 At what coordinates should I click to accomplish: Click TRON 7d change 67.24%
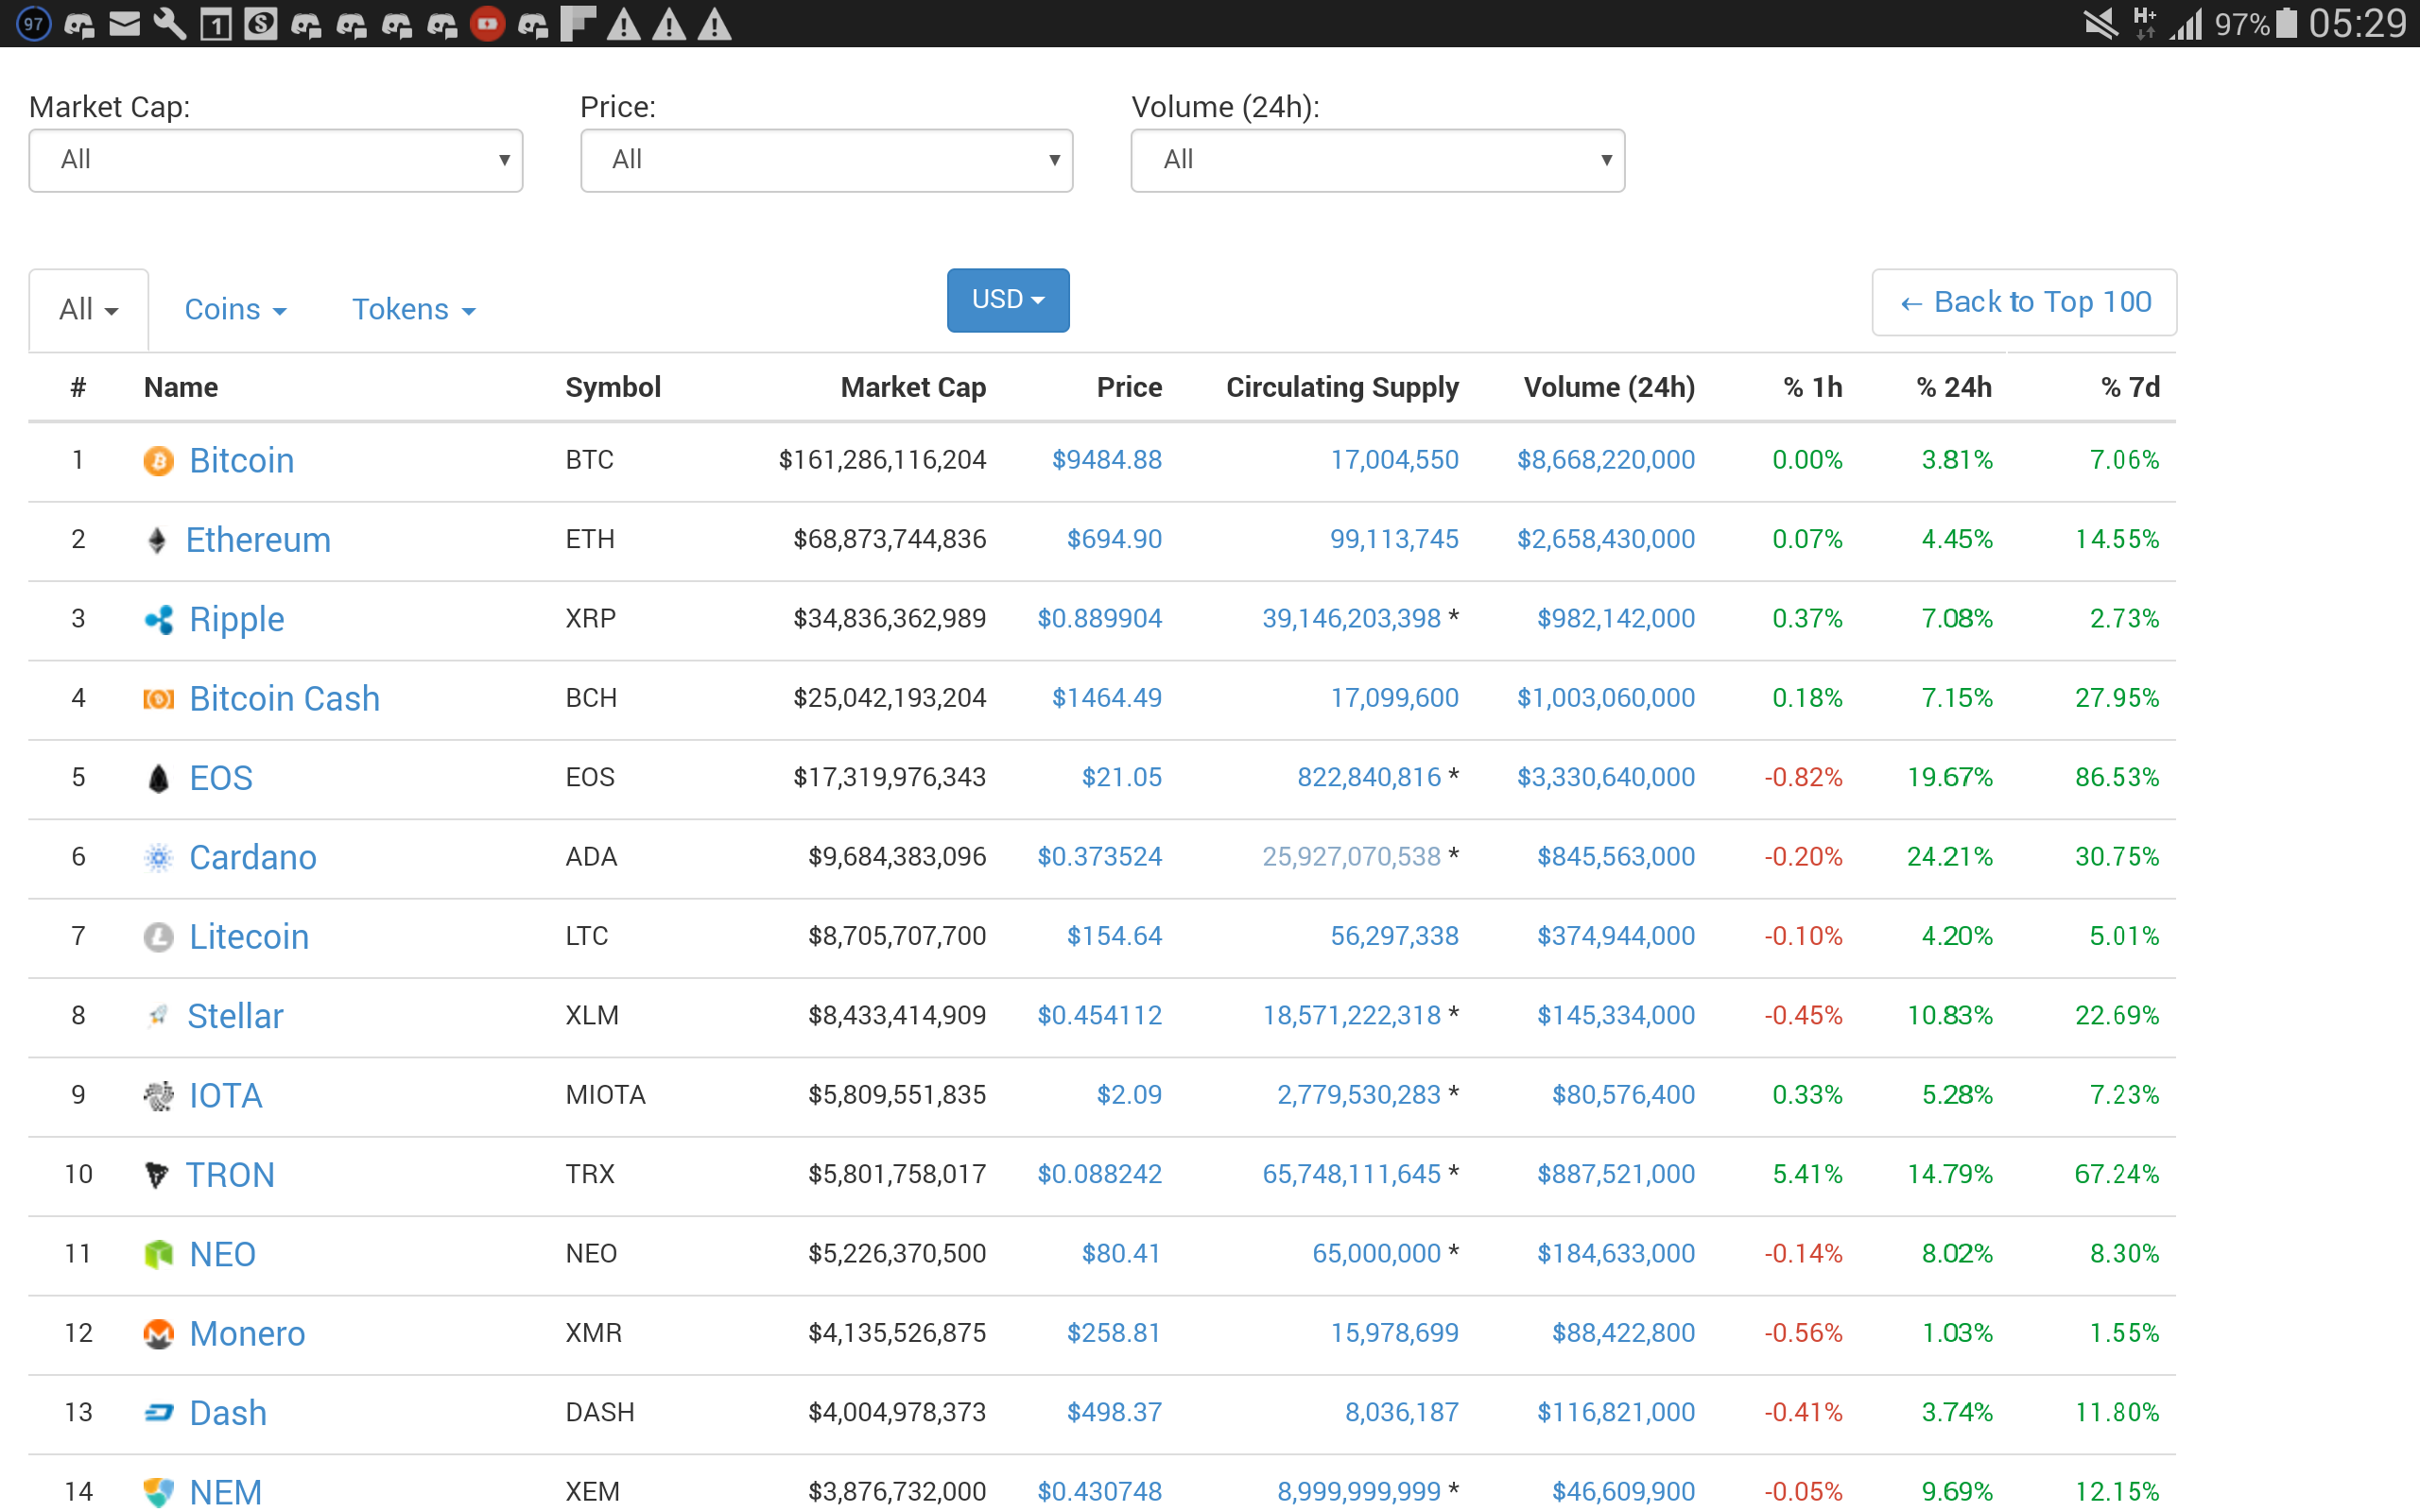click(2117, 1174)
